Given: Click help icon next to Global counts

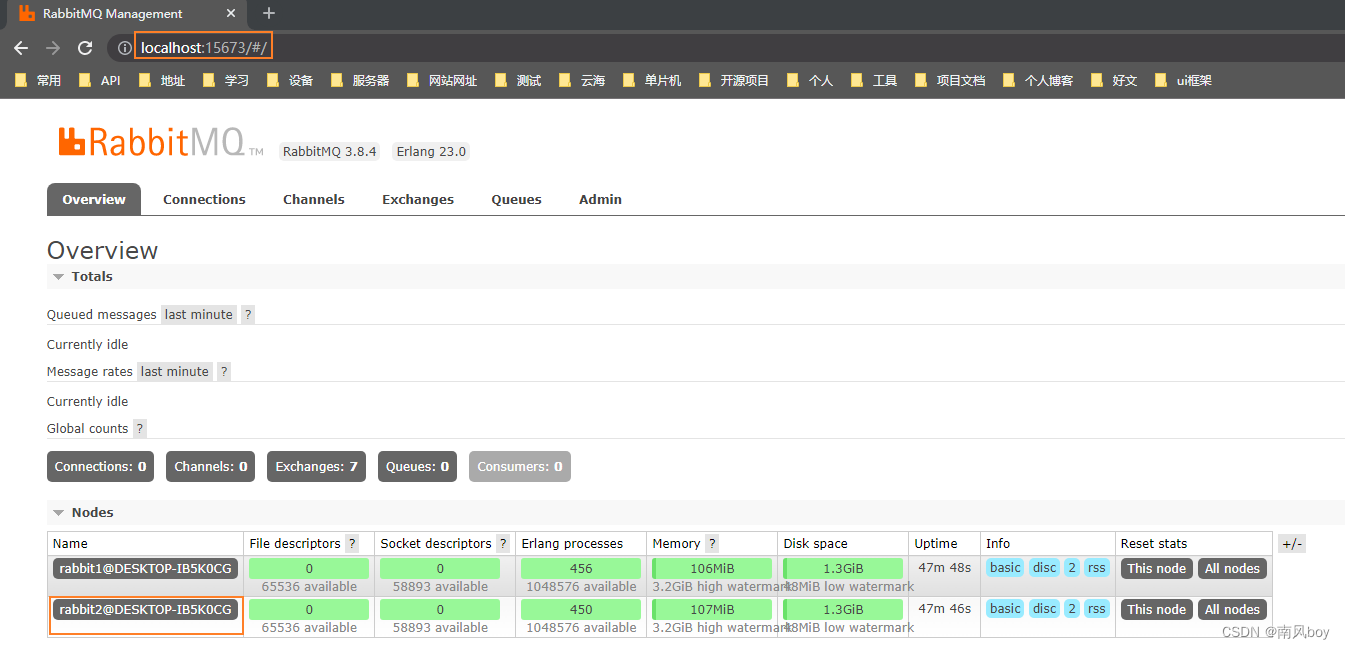Looking at the screenshot, I should tap(140, 428).
